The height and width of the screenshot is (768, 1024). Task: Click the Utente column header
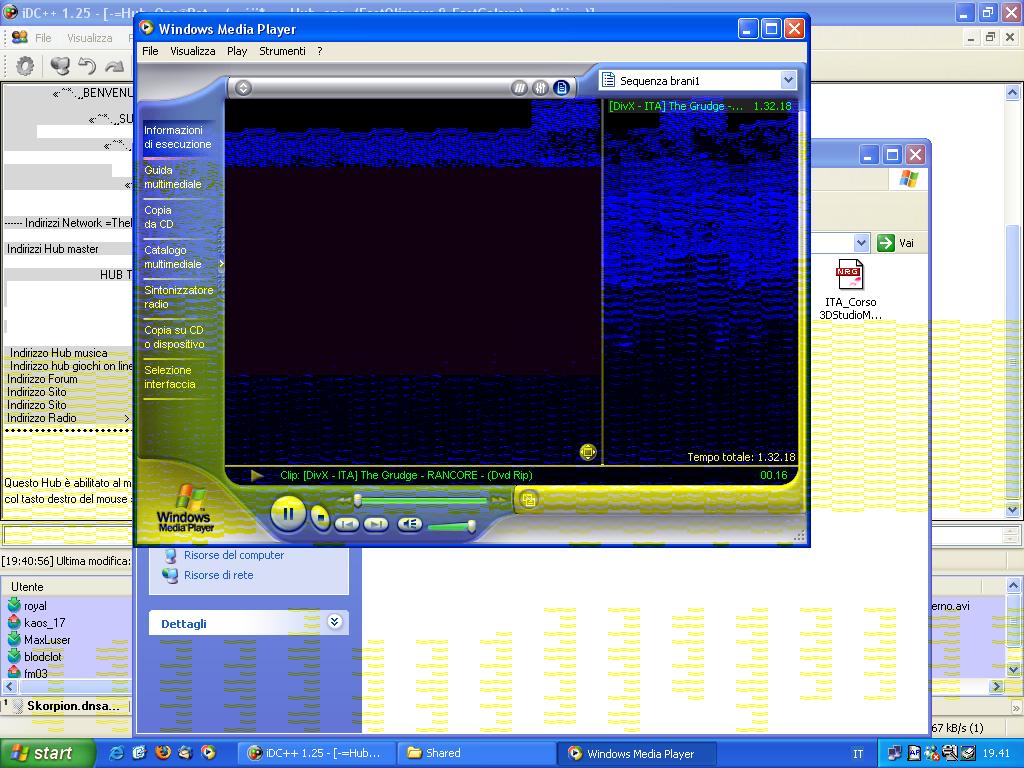(x=68, y=586)
